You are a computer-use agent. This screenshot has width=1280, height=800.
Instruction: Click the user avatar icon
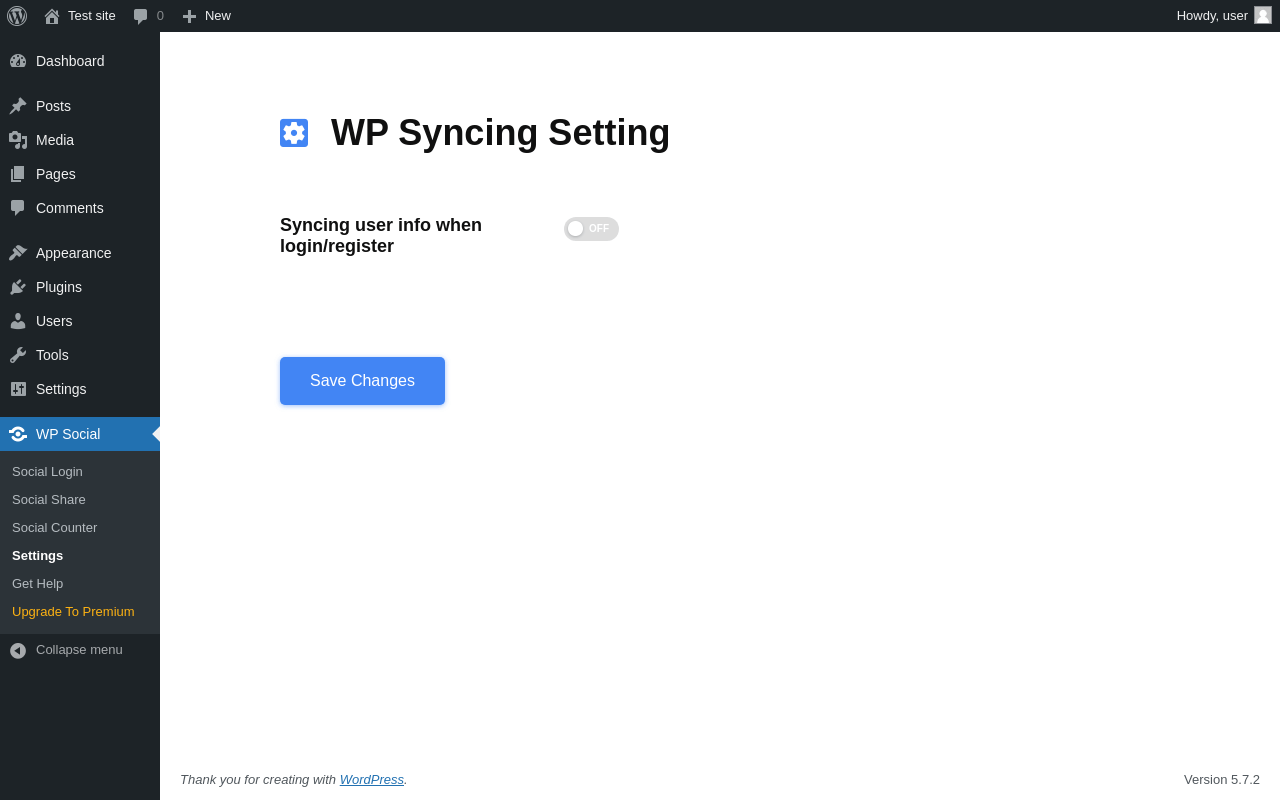pos(1263,15)
